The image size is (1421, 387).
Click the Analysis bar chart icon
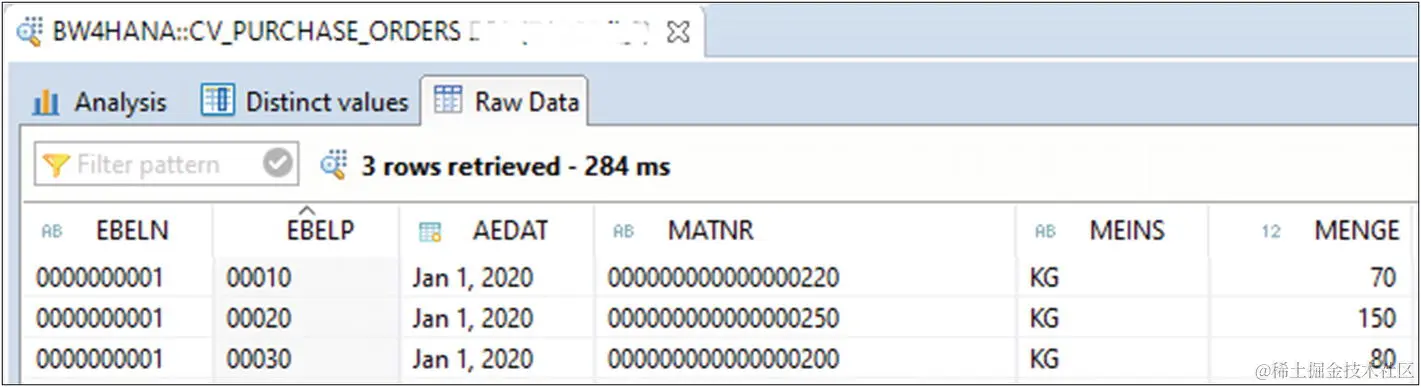point(46,102)
